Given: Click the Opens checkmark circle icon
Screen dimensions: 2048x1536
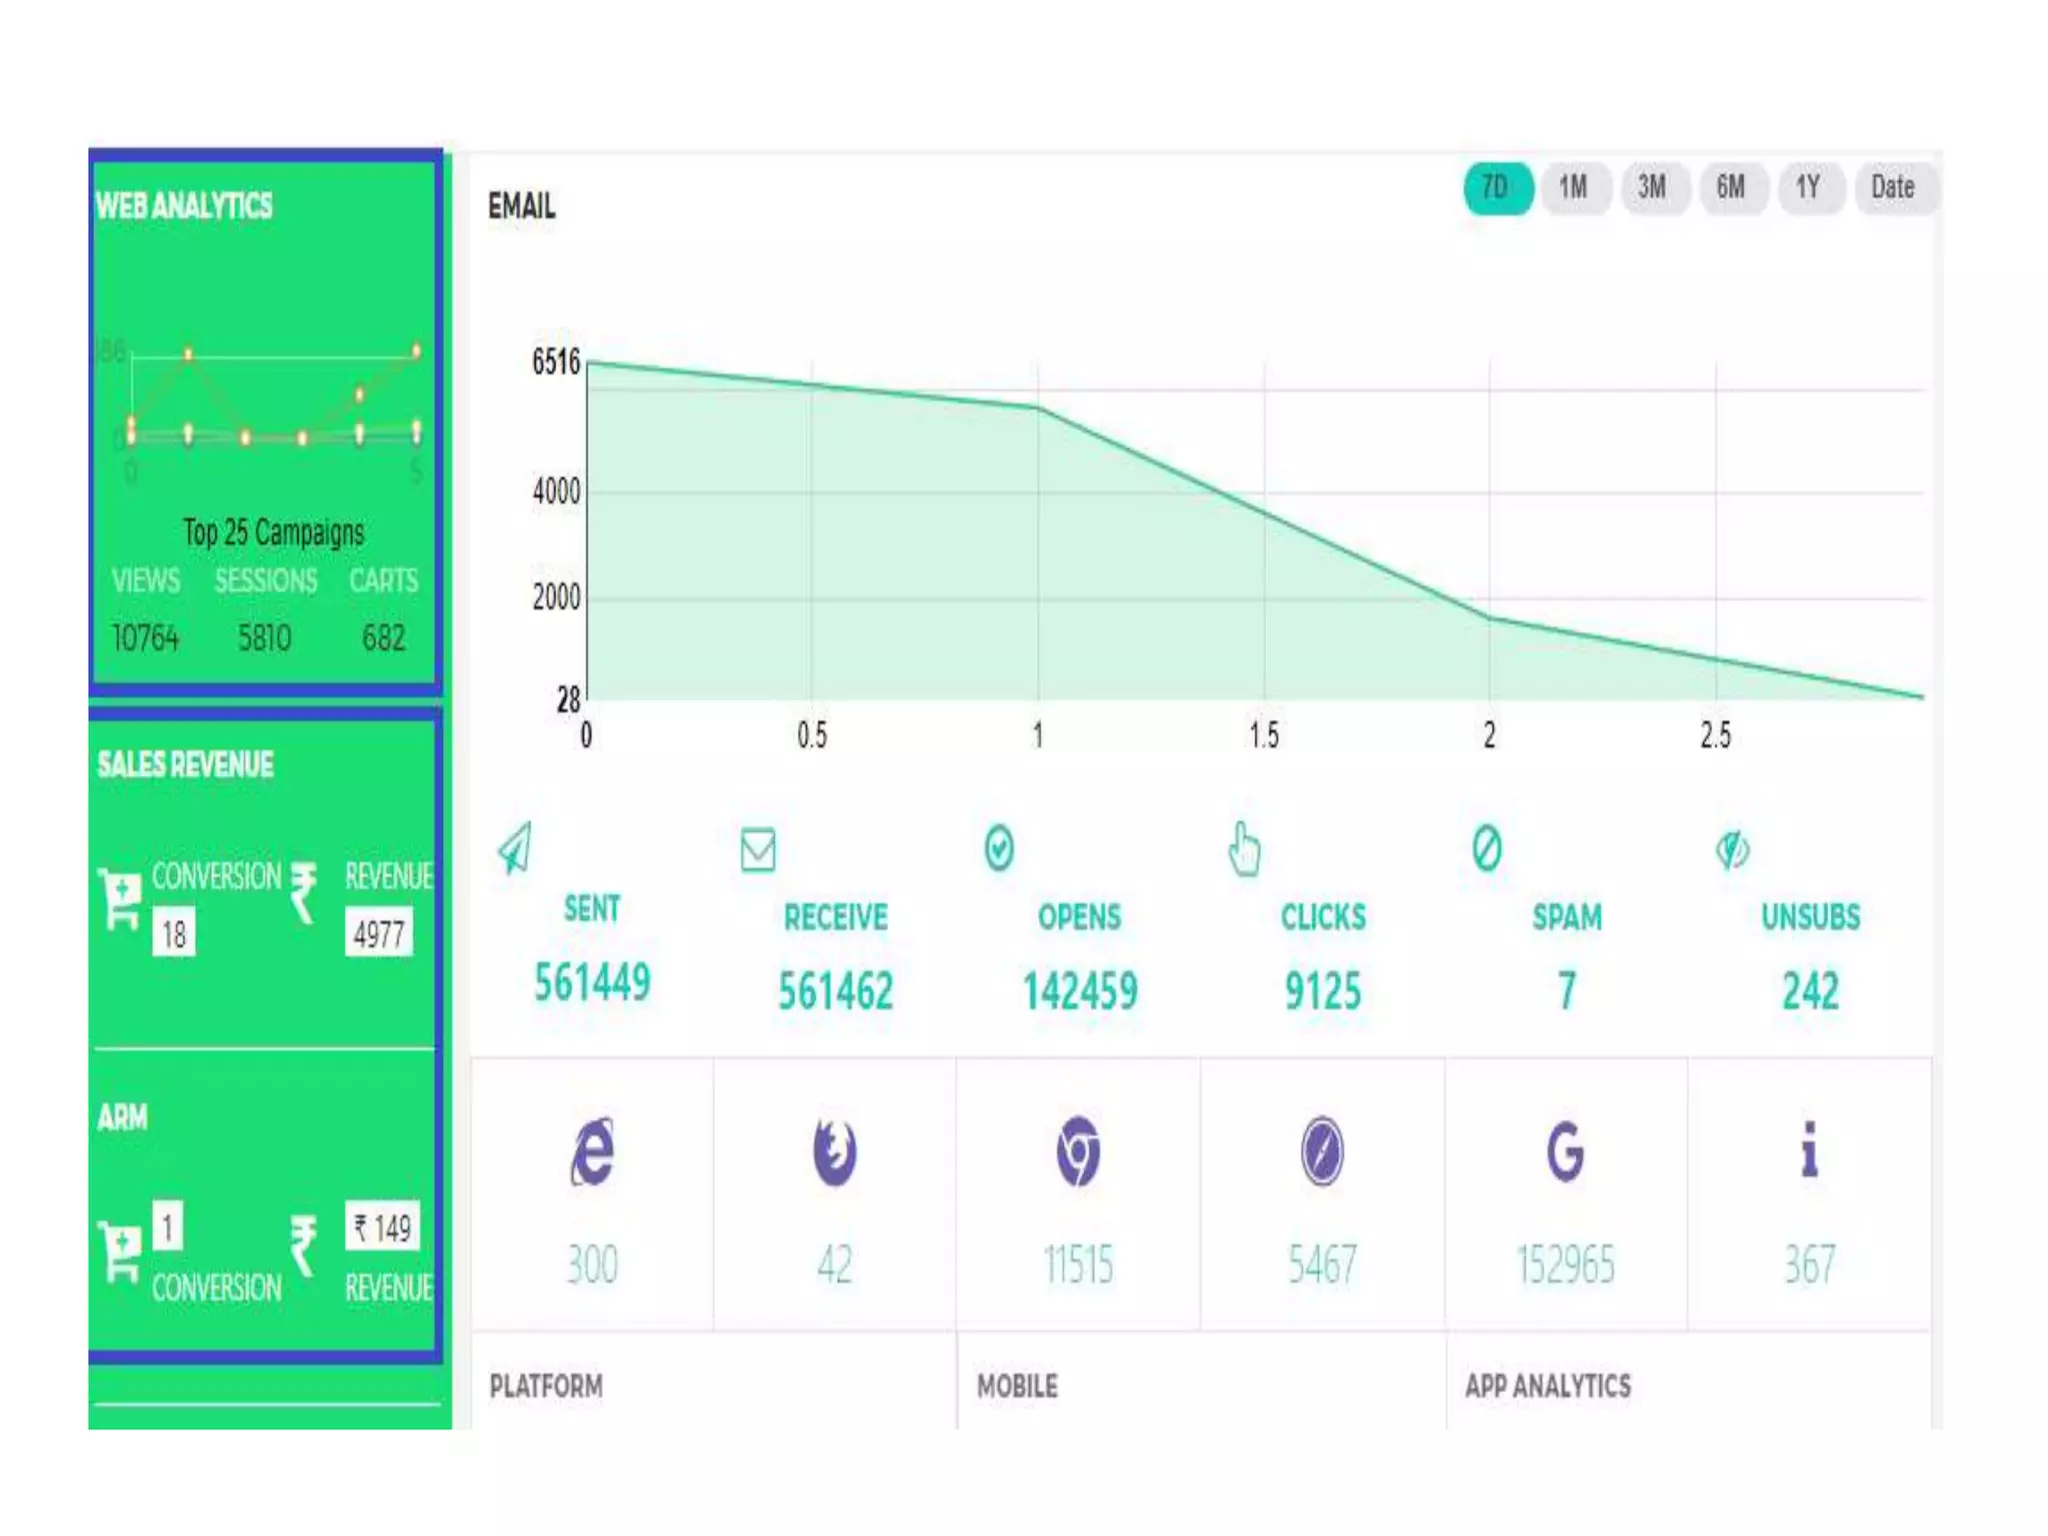Looking at the screenshot, I should 999,849.
